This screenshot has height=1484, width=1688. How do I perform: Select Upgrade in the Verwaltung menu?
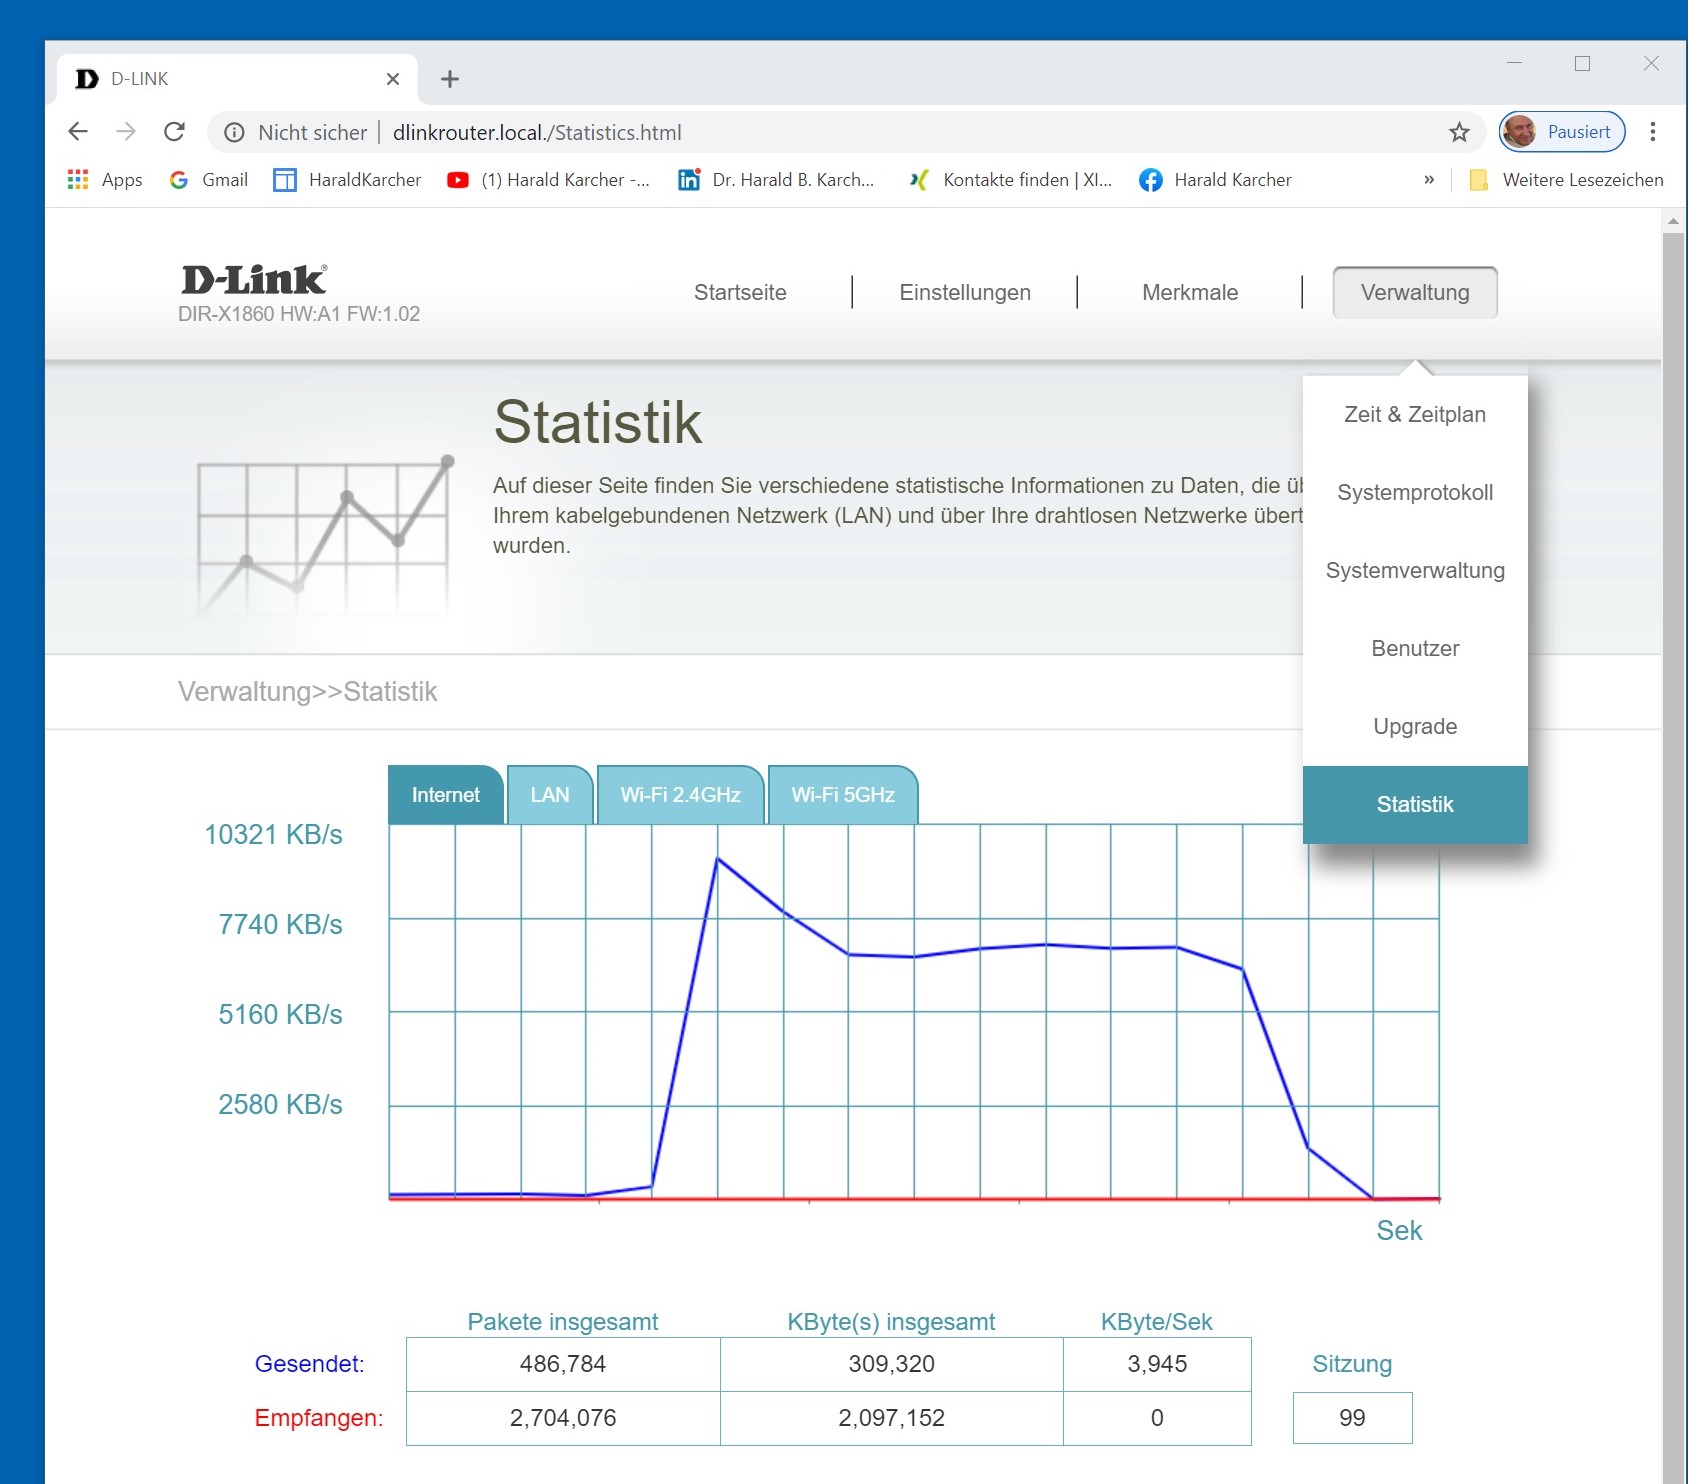[x=1414, y=727]
